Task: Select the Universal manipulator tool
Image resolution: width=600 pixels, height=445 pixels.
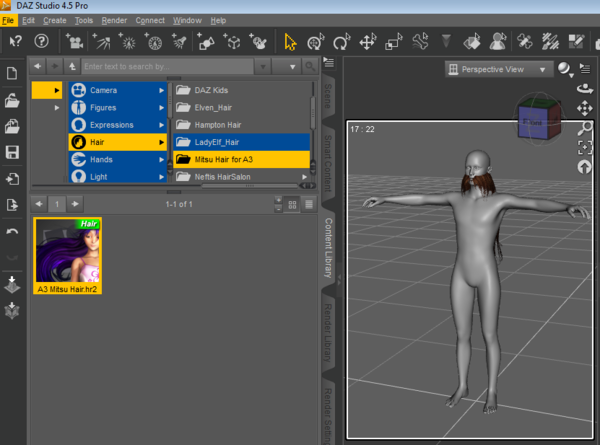Action: [316, 41]
